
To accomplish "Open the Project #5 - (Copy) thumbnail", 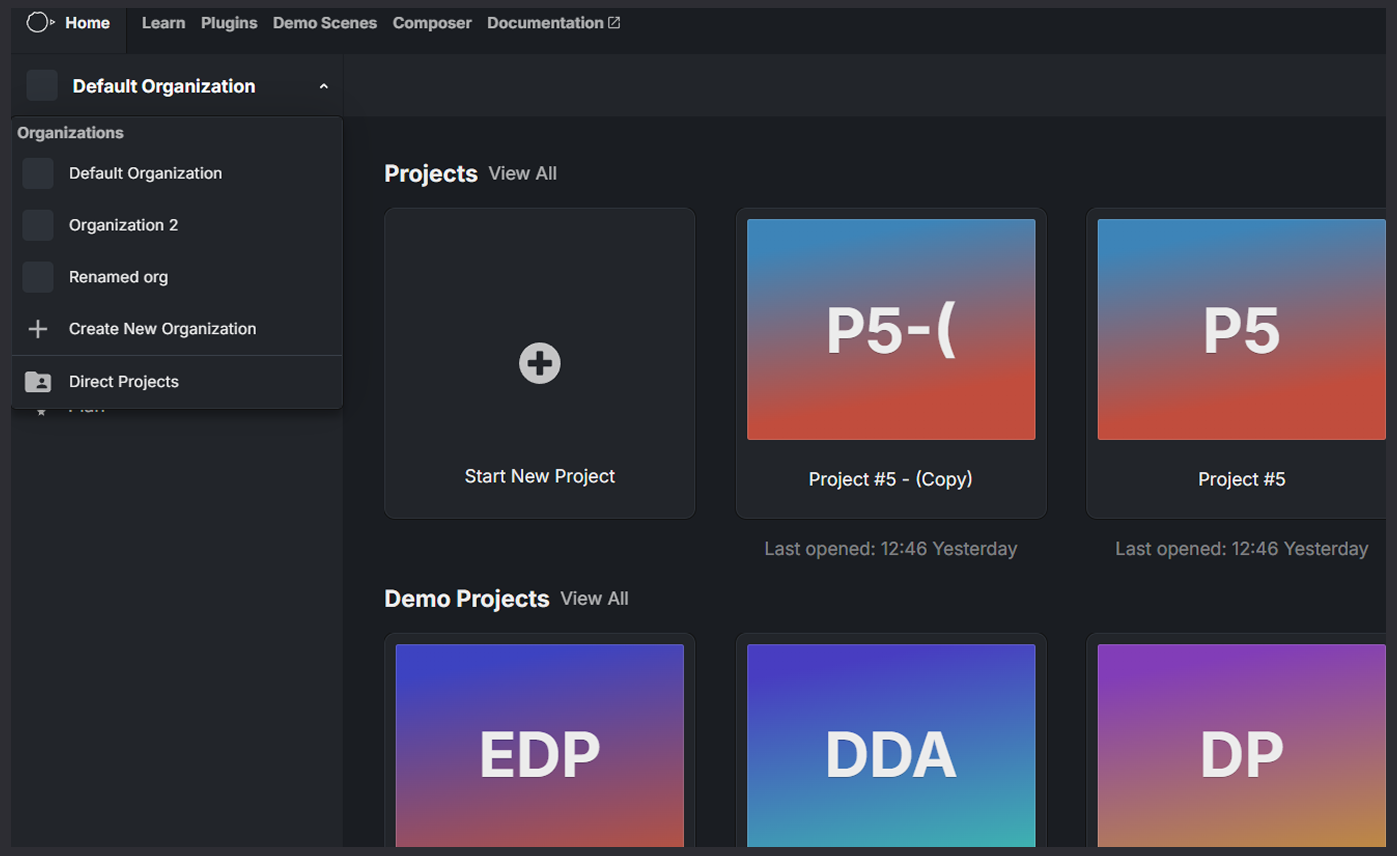I will [890, 329].
